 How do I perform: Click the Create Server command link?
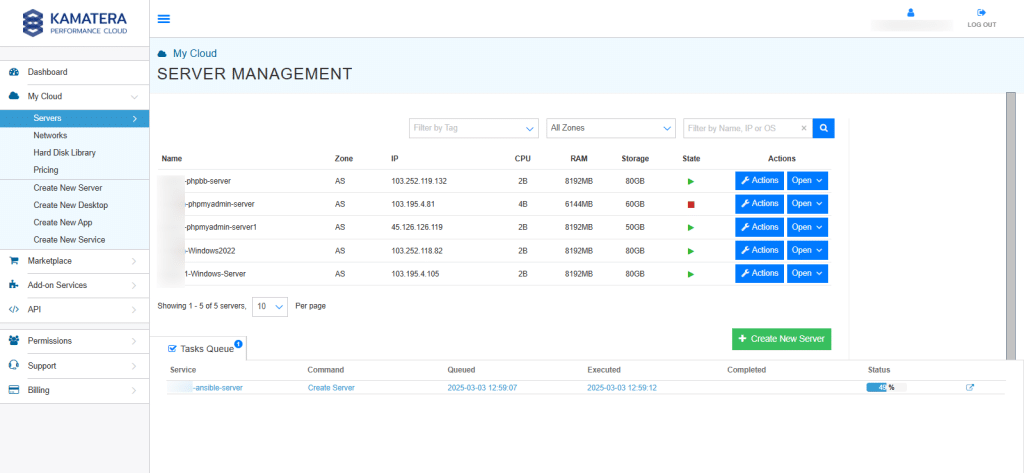tap(331, 387)
